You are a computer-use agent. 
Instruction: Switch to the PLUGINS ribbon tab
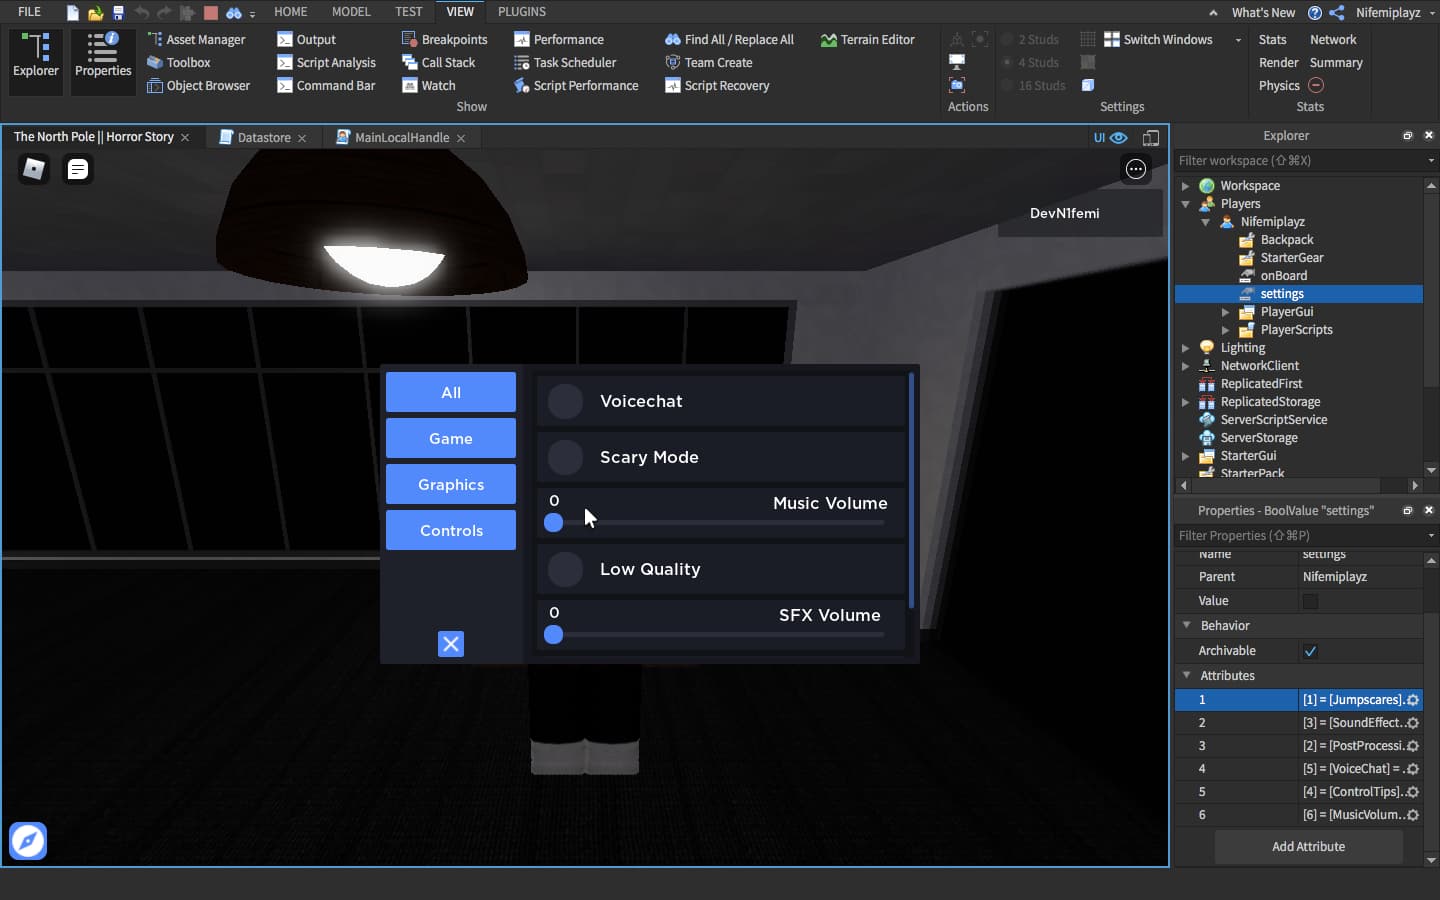click(521, 12)
